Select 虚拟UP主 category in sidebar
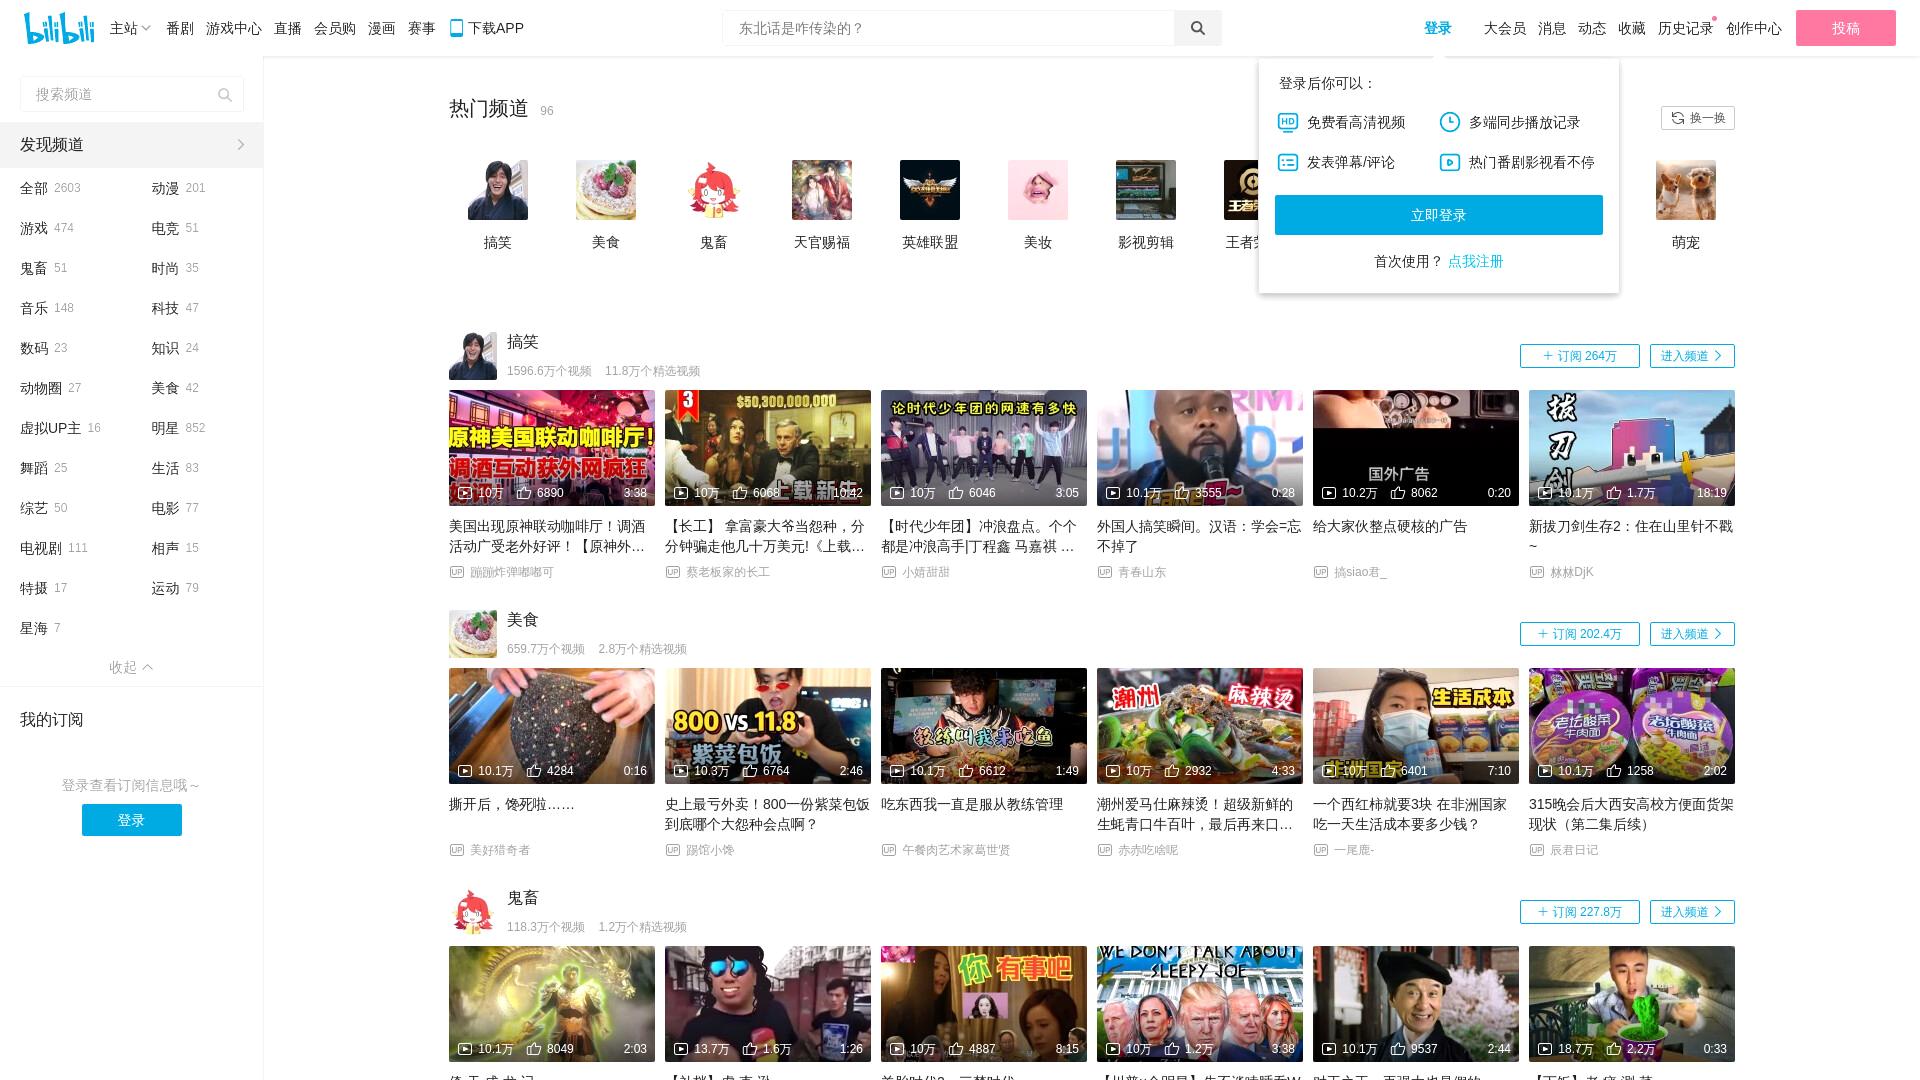 [60, 428]
